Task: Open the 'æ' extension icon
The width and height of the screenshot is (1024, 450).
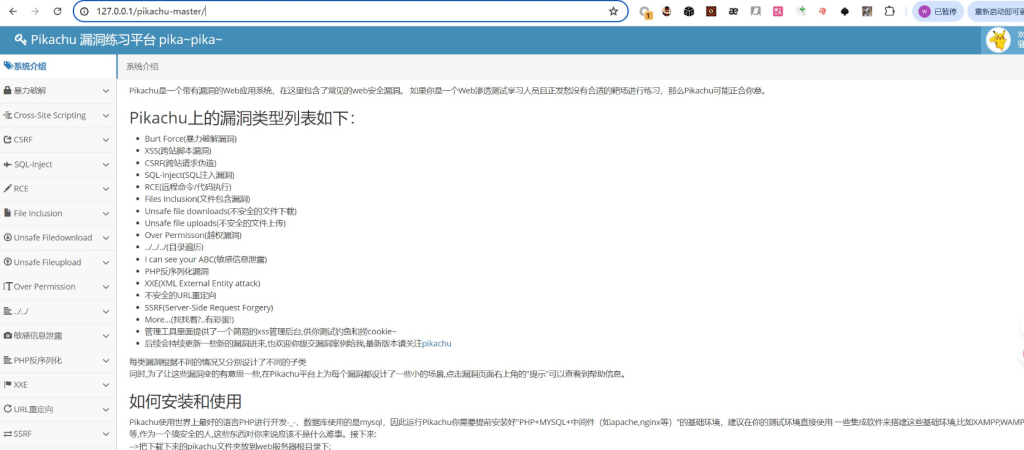Action: pyautogui.click(x=733, y=11)
